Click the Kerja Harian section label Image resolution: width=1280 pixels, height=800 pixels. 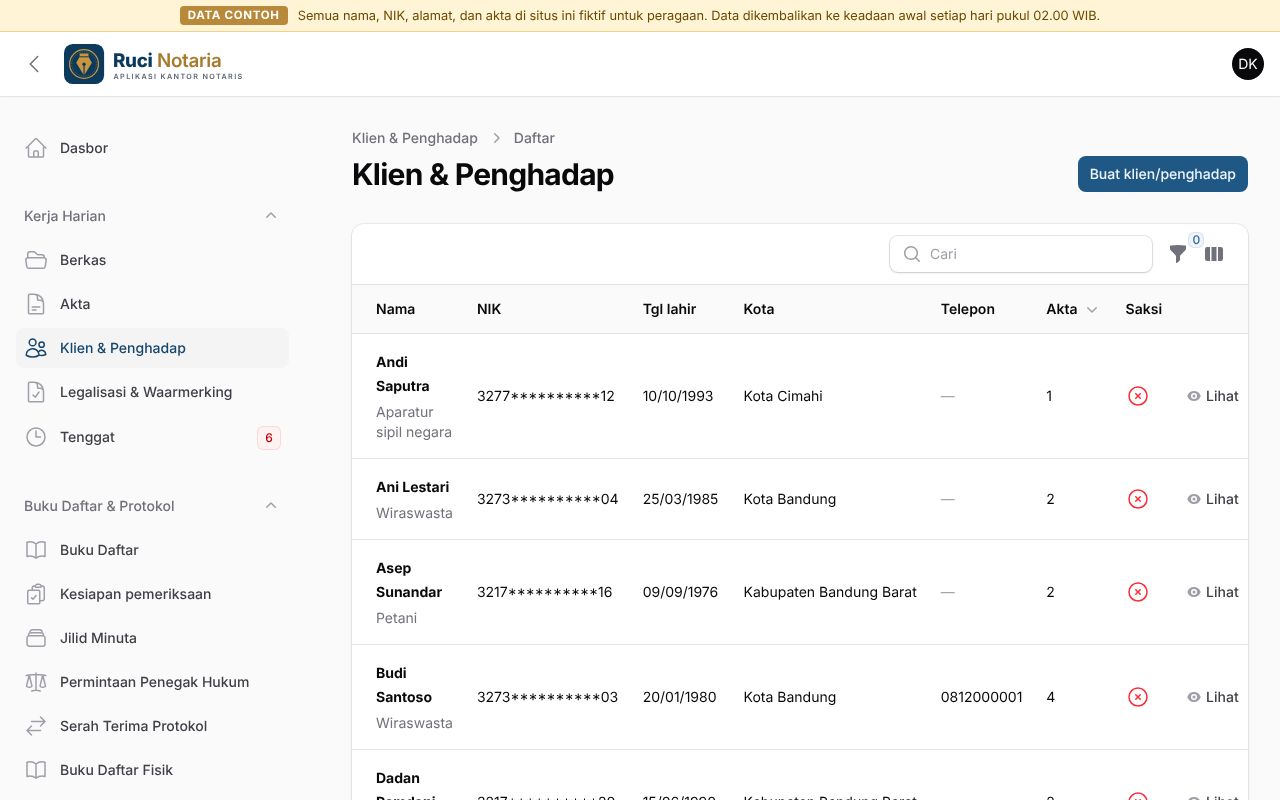65,216
